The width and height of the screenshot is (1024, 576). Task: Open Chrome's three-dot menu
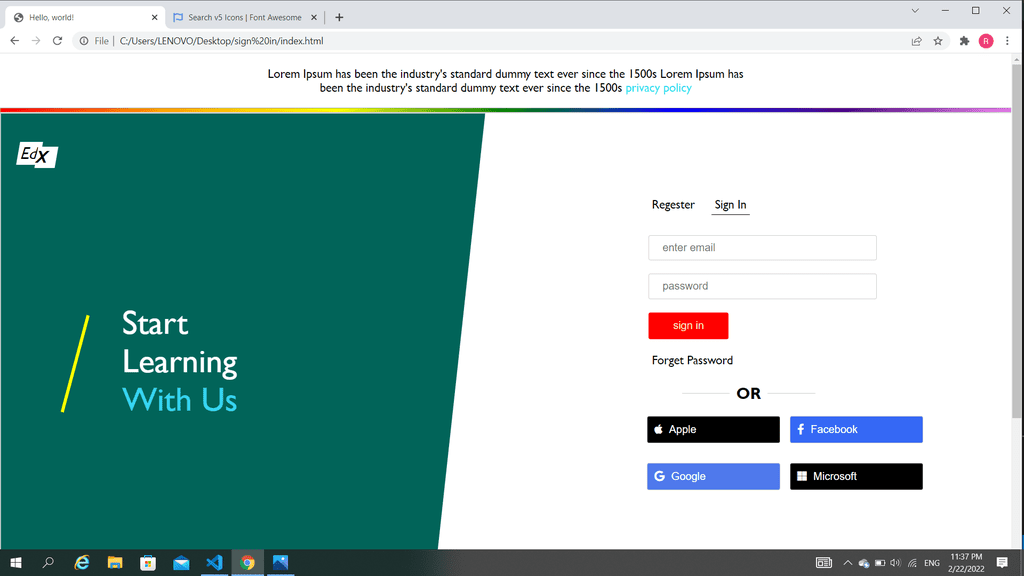[1007, 41]
